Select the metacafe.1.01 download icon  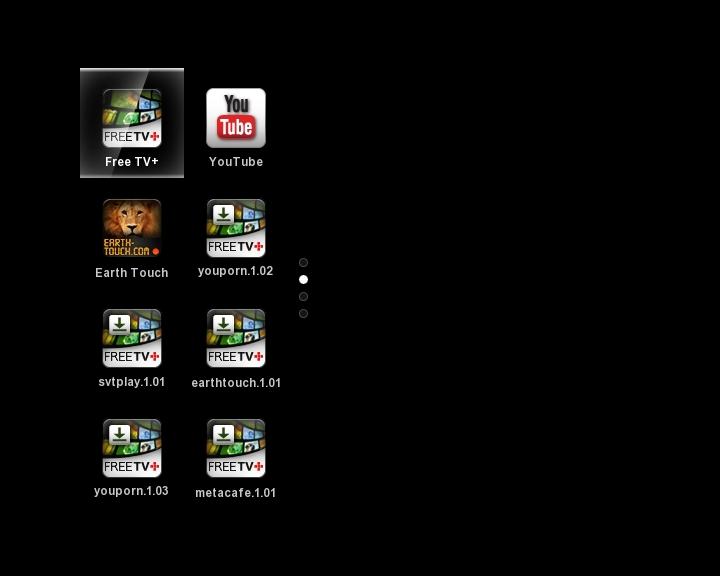(236, 448)
